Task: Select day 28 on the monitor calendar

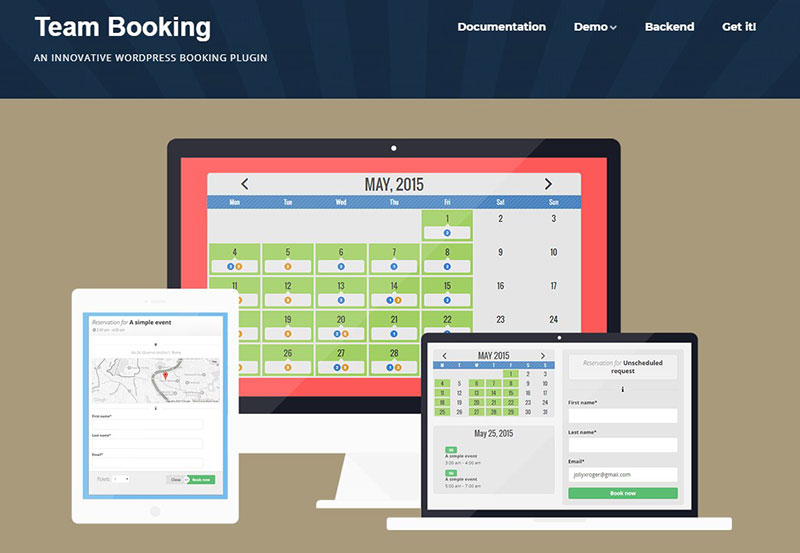Action: [394, 360]
